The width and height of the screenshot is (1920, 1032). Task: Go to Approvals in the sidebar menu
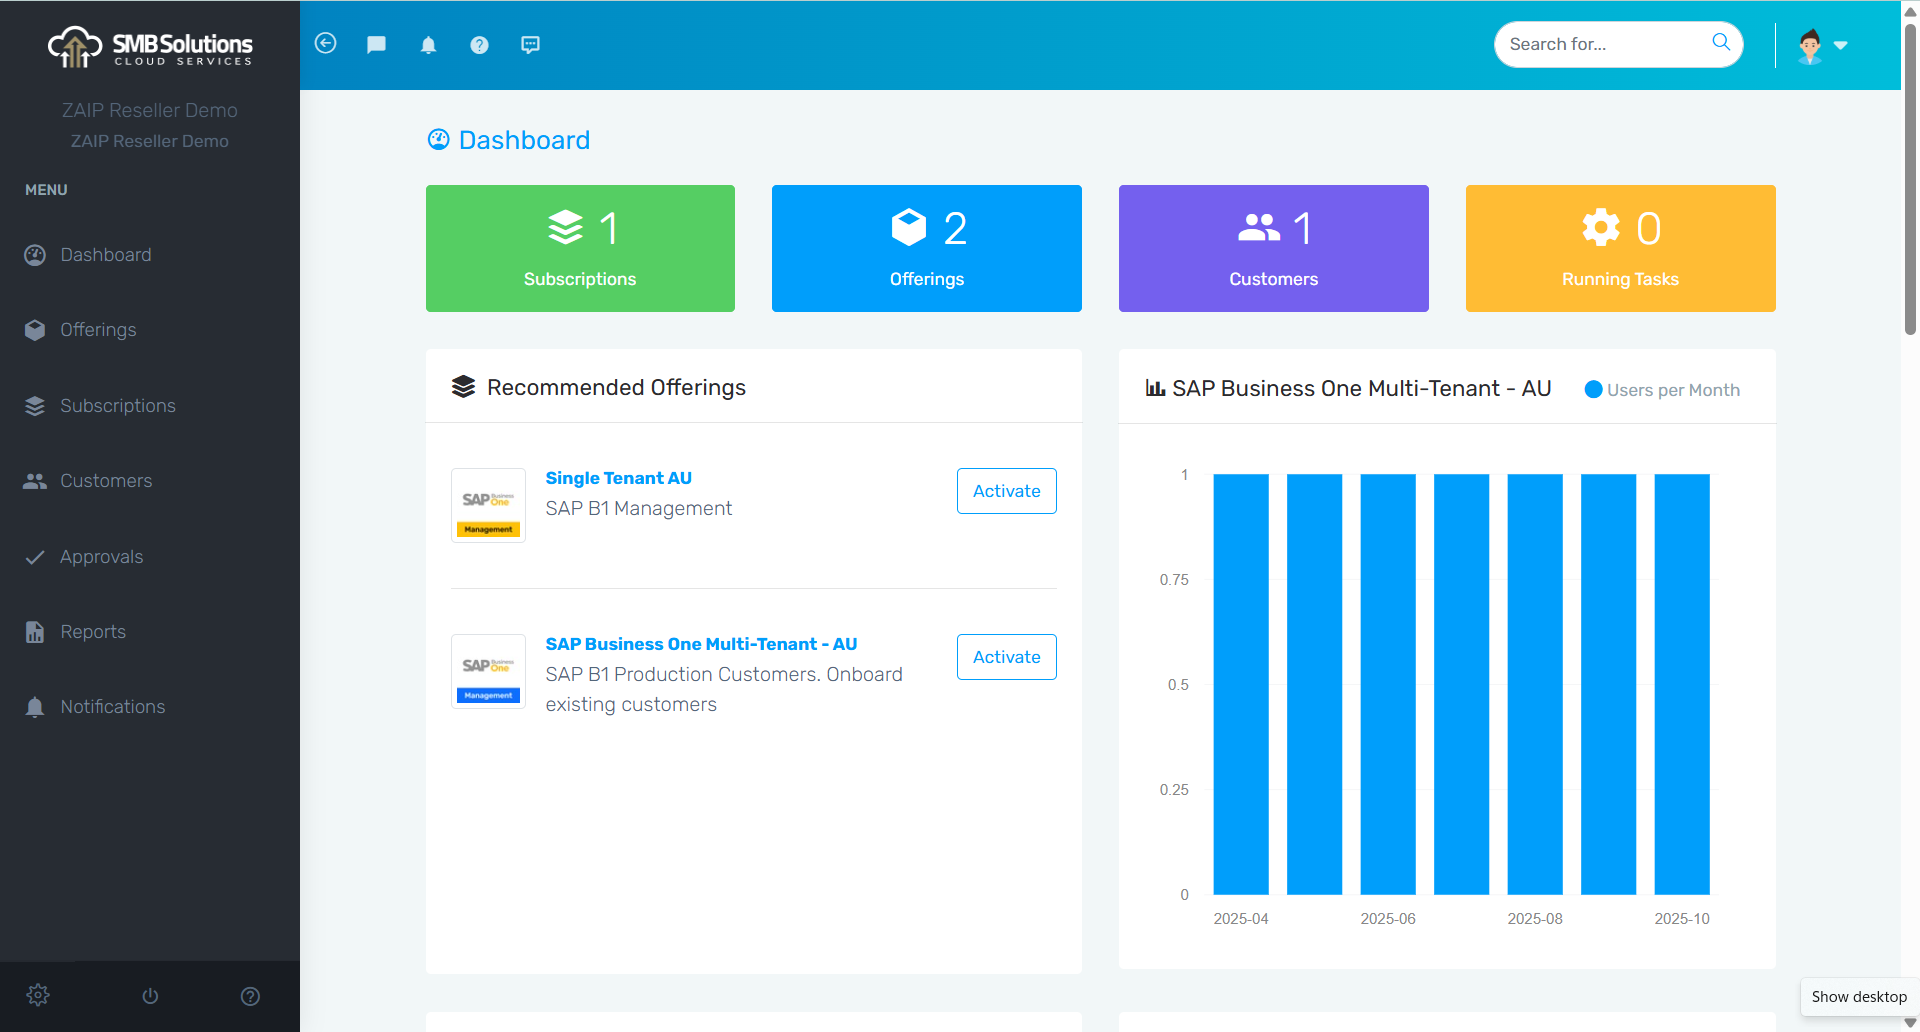click(101, 557)
